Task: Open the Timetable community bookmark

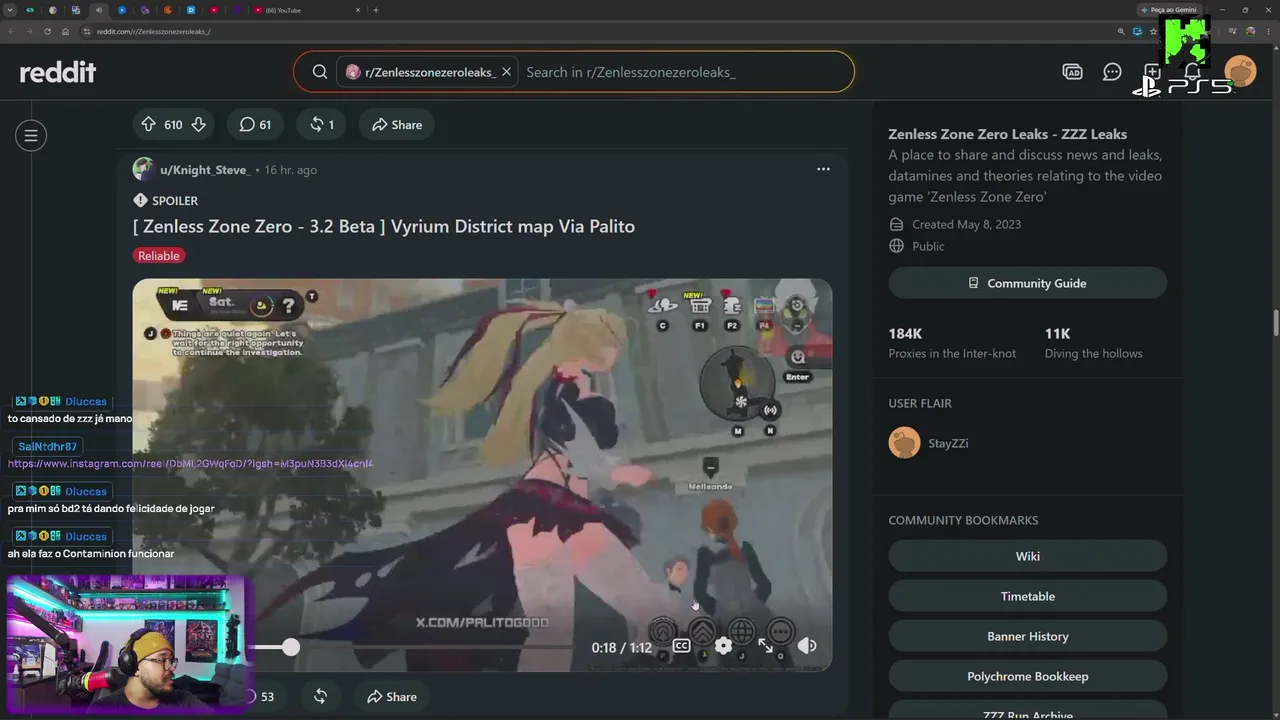Action: click(x=1027, y=596)
